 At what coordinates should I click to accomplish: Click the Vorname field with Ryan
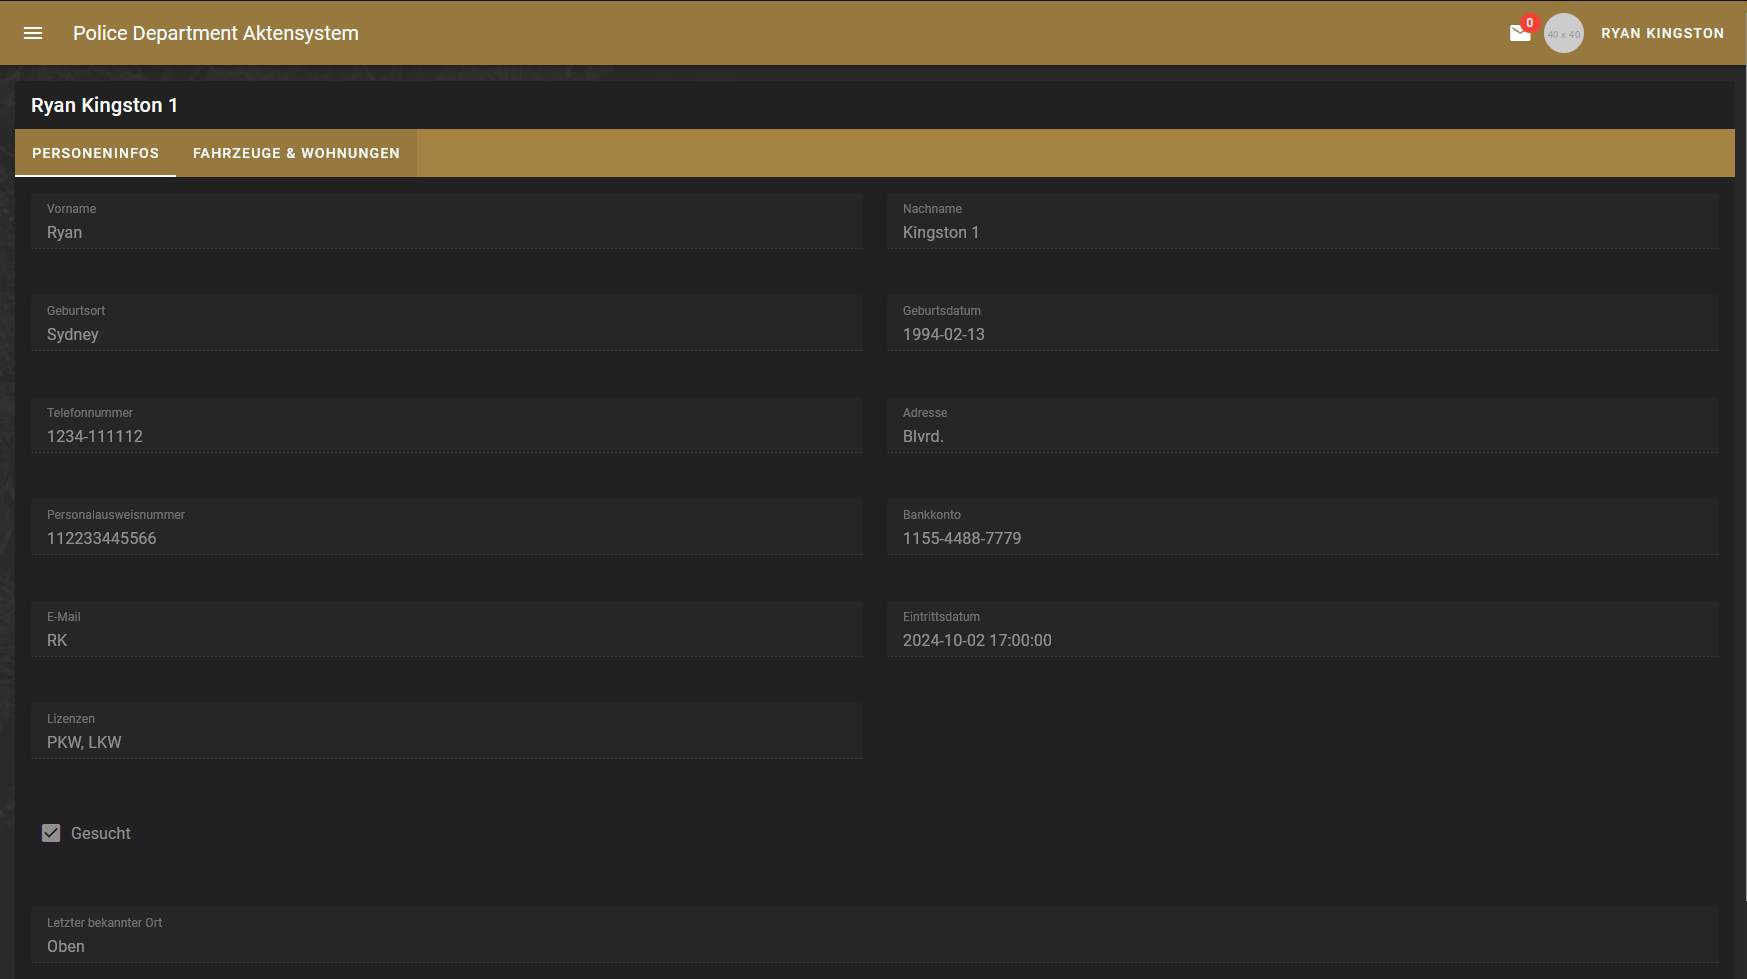[x=447, y=221]
